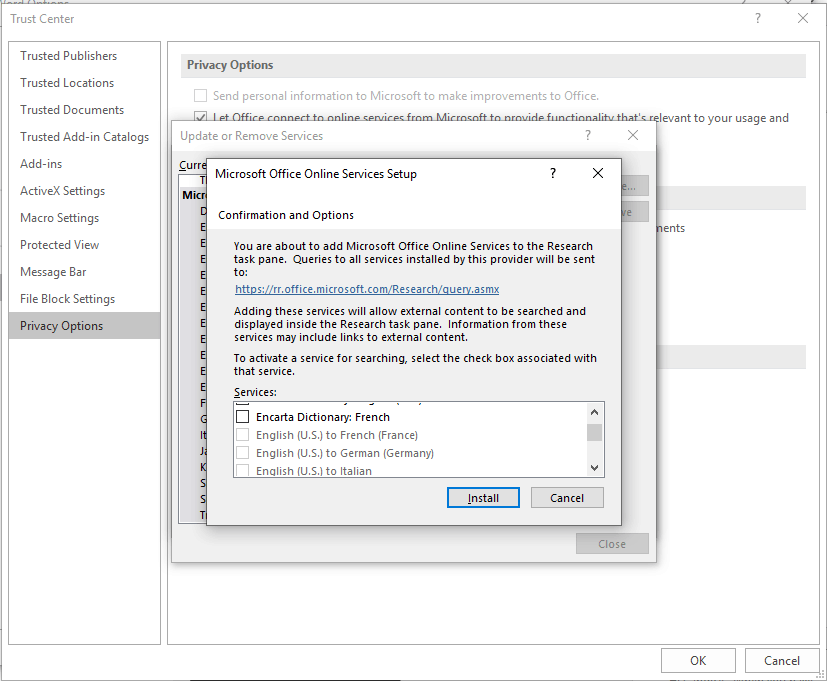This screenshot has width=827, height=681.
Task: Click services list scroll up arrow
Action: [x=594, y=413]
